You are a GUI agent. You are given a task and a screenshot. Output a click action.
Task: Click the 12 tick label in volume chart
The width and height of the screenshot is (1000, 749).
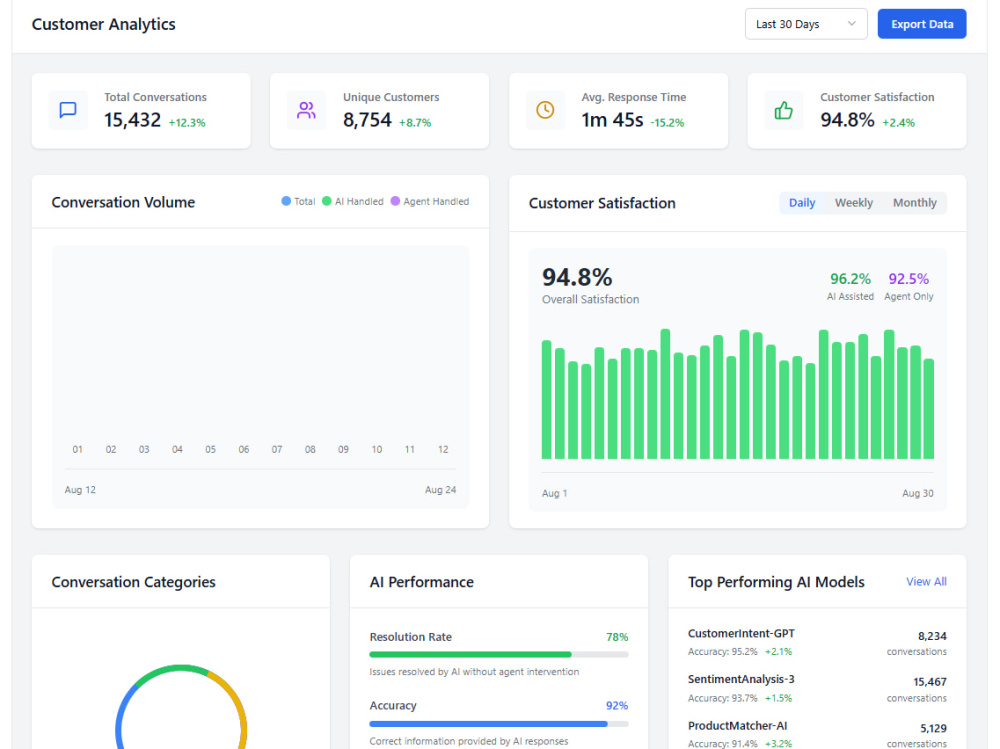[x=443, y=450]
